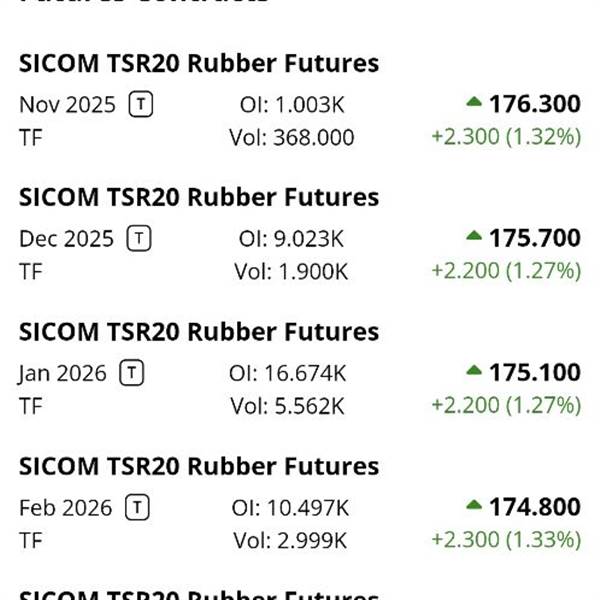
Task: Click the +2.200 (1.27%) change for Dec 2025
Action: click(505, 271)
